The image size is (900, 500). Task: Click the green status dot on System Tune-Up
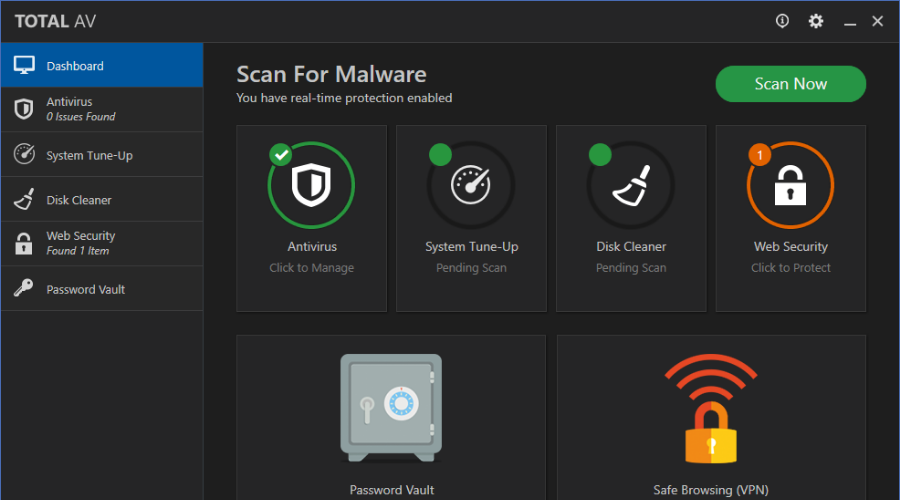tap(440, 154)
